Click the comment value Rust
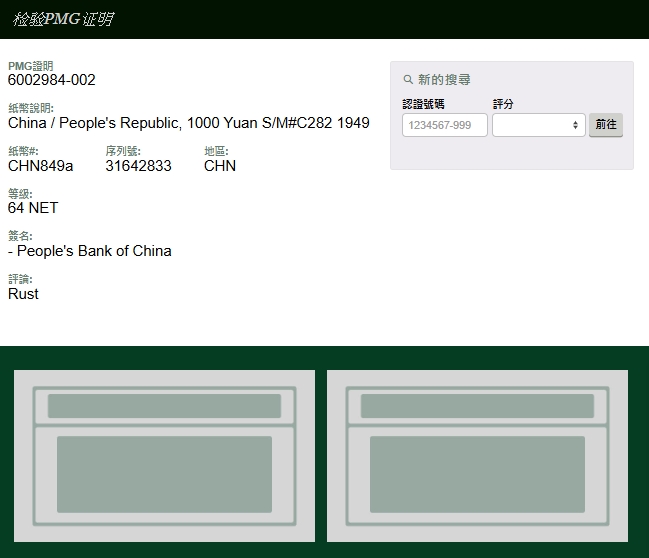649x558 pixels. [23, 294]
